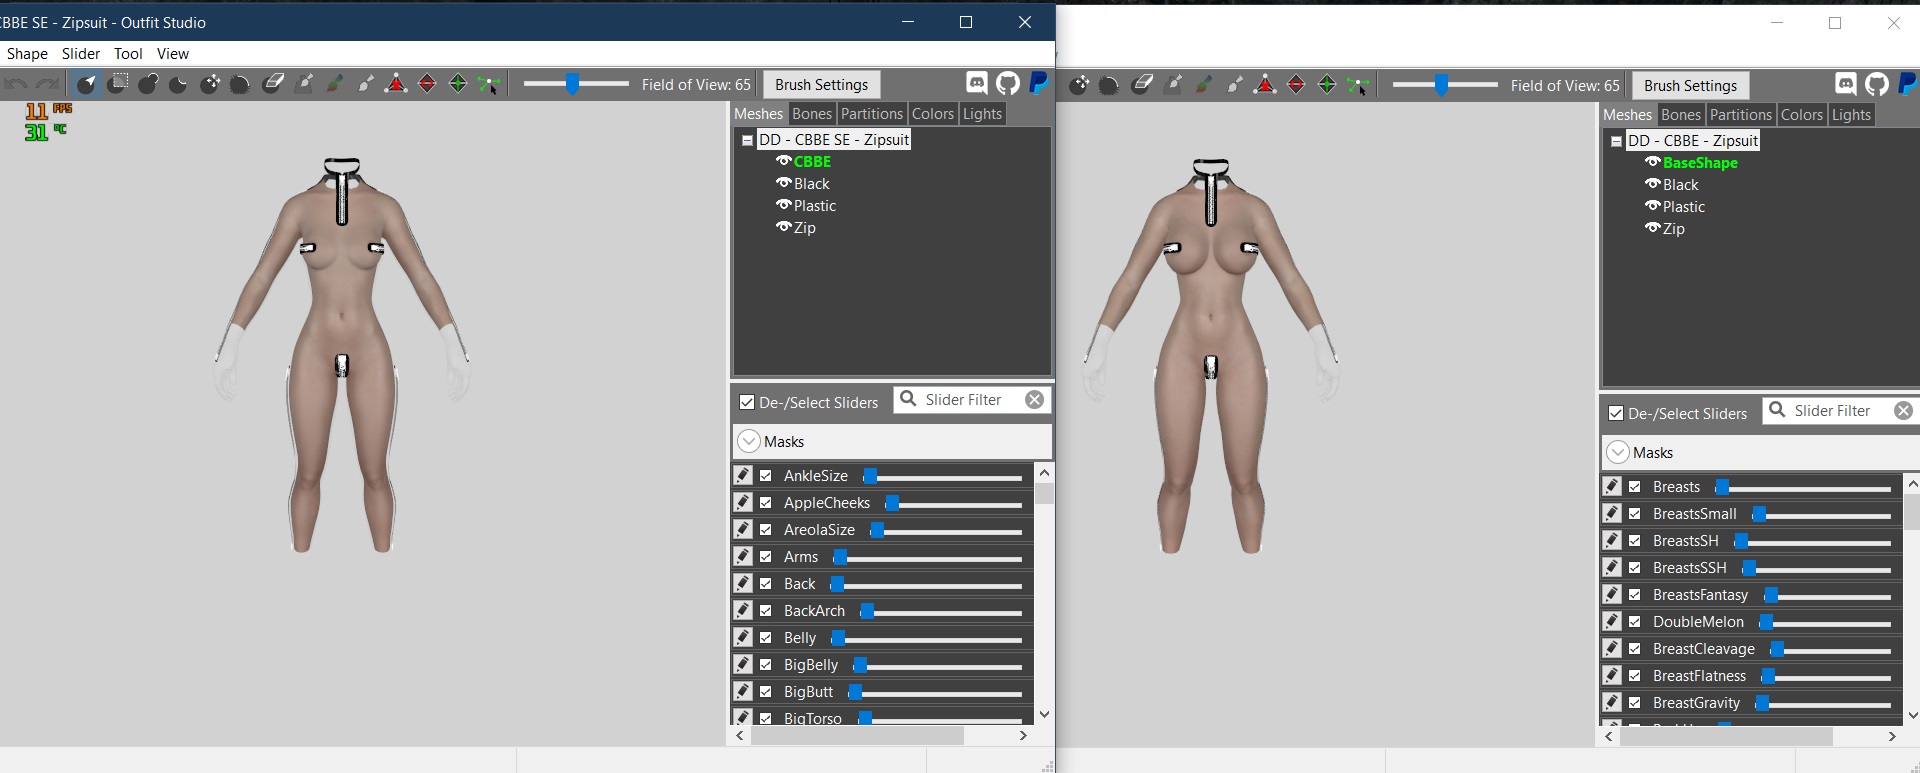Open Discord link in CBBE SE window

coord(977,83)
